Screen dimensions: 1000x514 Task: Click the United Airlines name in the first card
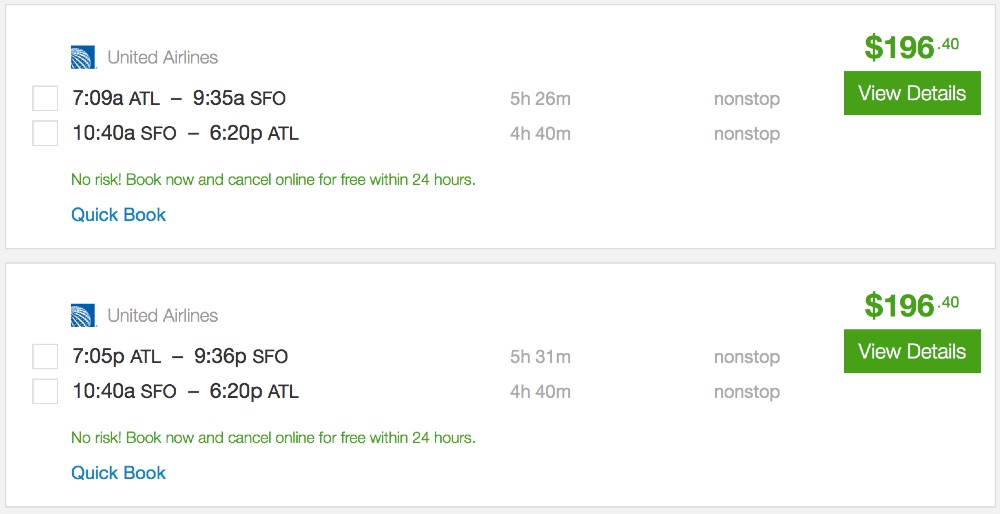tap(162, 57)
